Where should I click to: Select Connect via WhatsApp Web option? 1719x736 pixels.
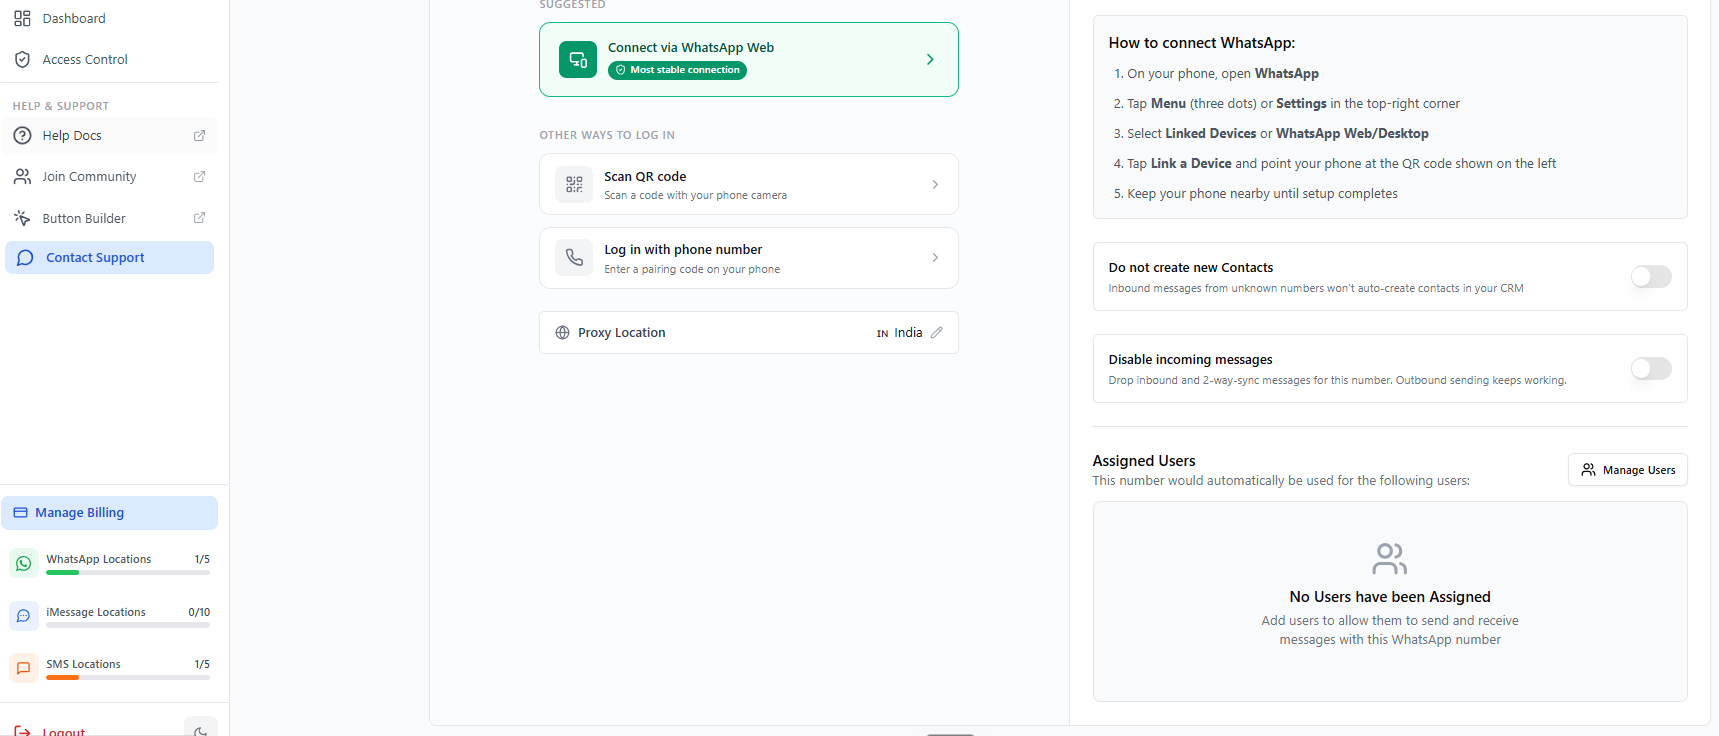click(749, 60)
